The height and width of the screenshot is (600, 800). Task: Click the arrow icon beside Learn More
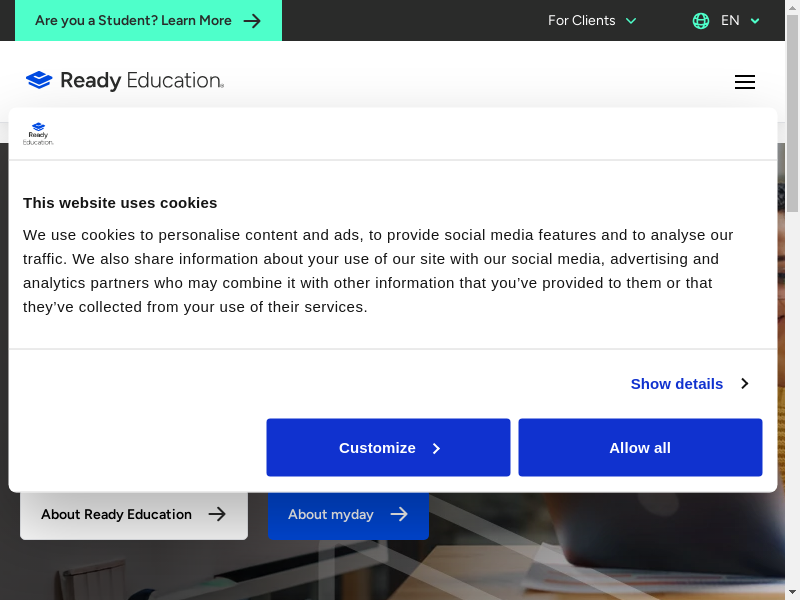pos(253,21)
